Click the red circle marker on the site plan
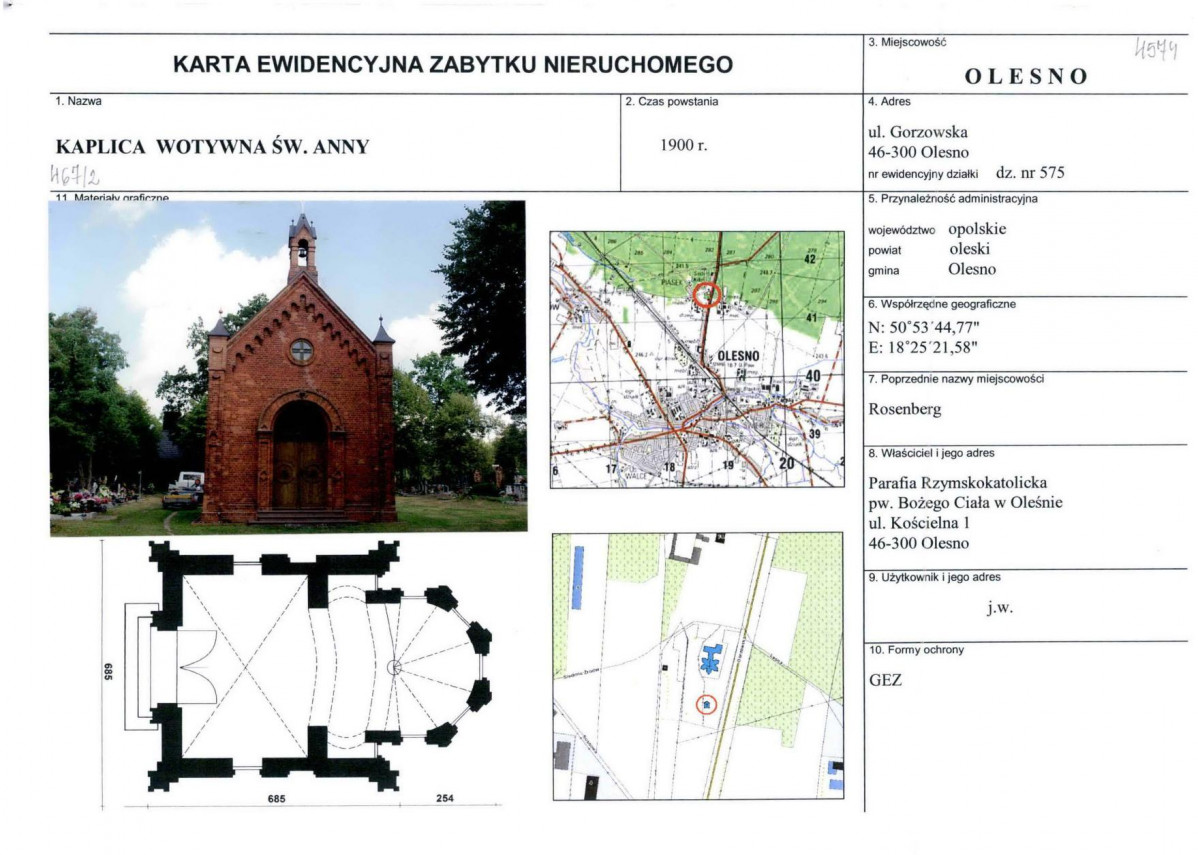The height and width of the screenshot is (855, 1198). point(707,704)
